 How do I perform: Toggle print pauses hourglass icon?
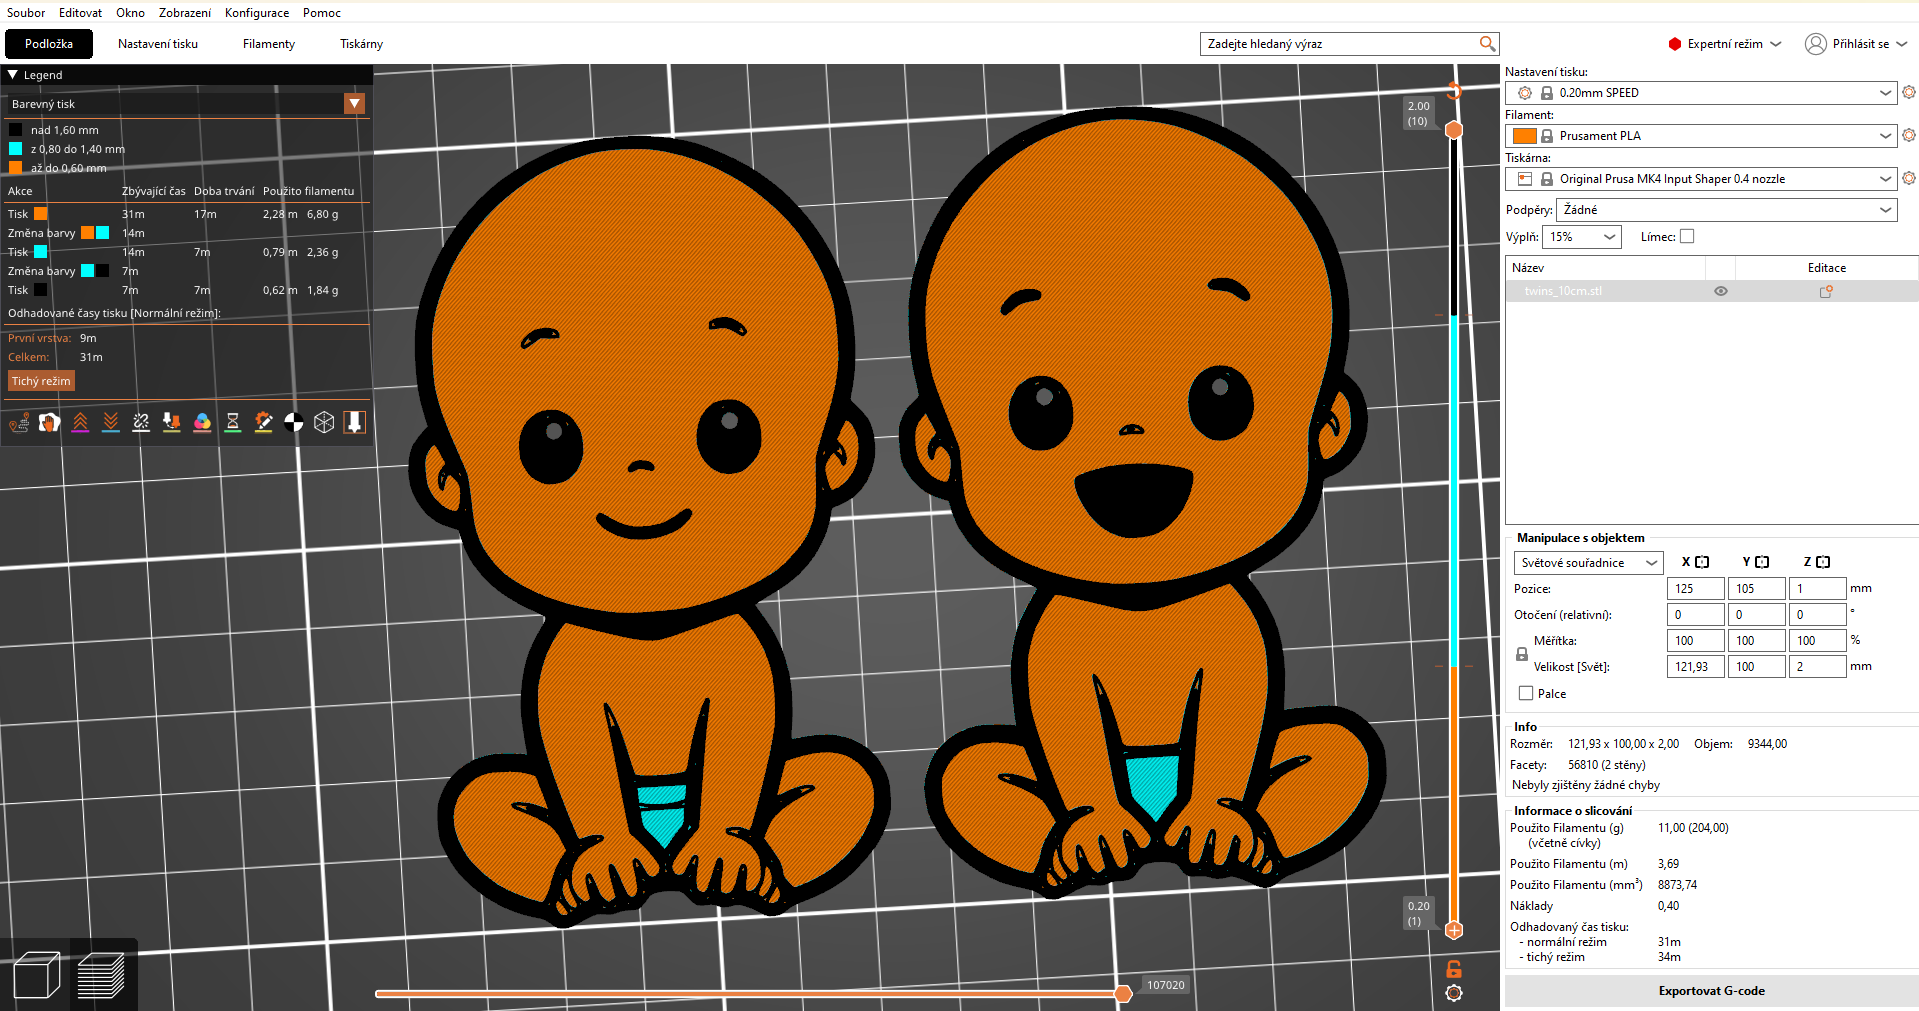point(233,423)
